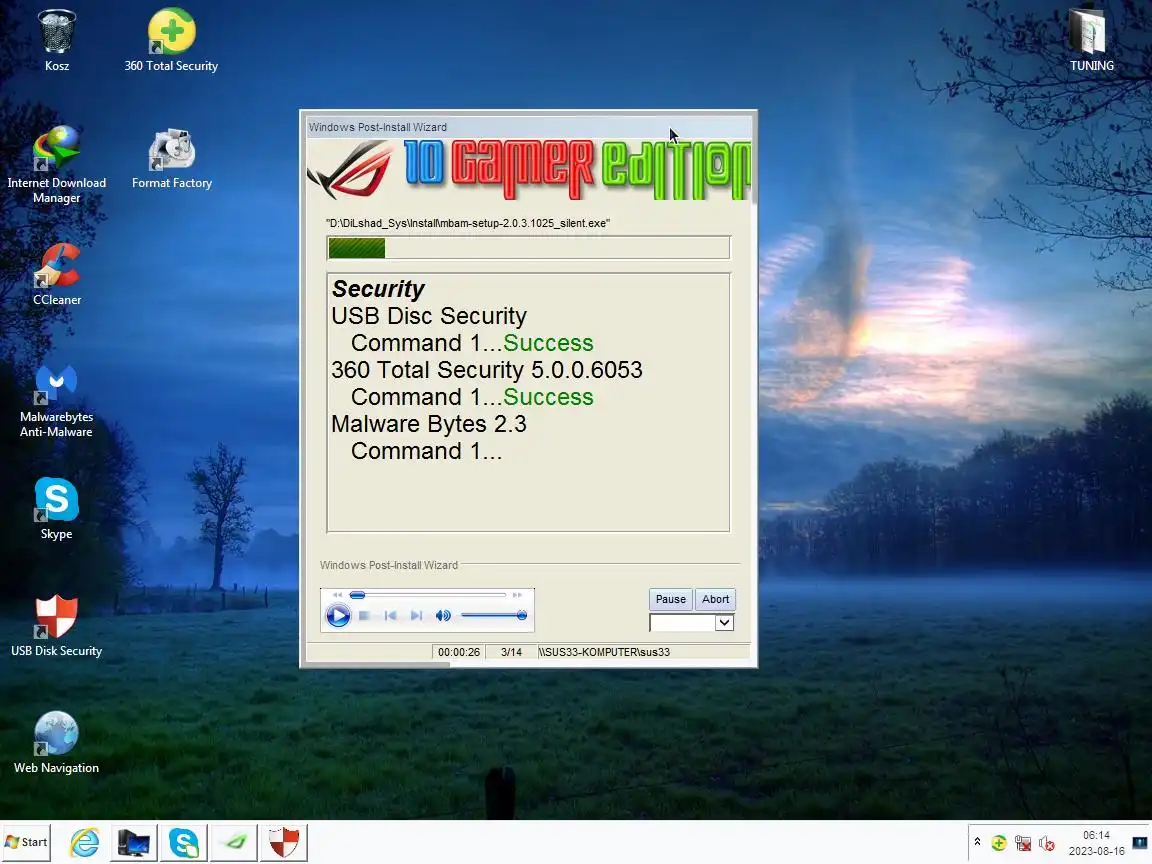
Task: Open 360 Total Security desktop shortcut
Action: (171, 40)
